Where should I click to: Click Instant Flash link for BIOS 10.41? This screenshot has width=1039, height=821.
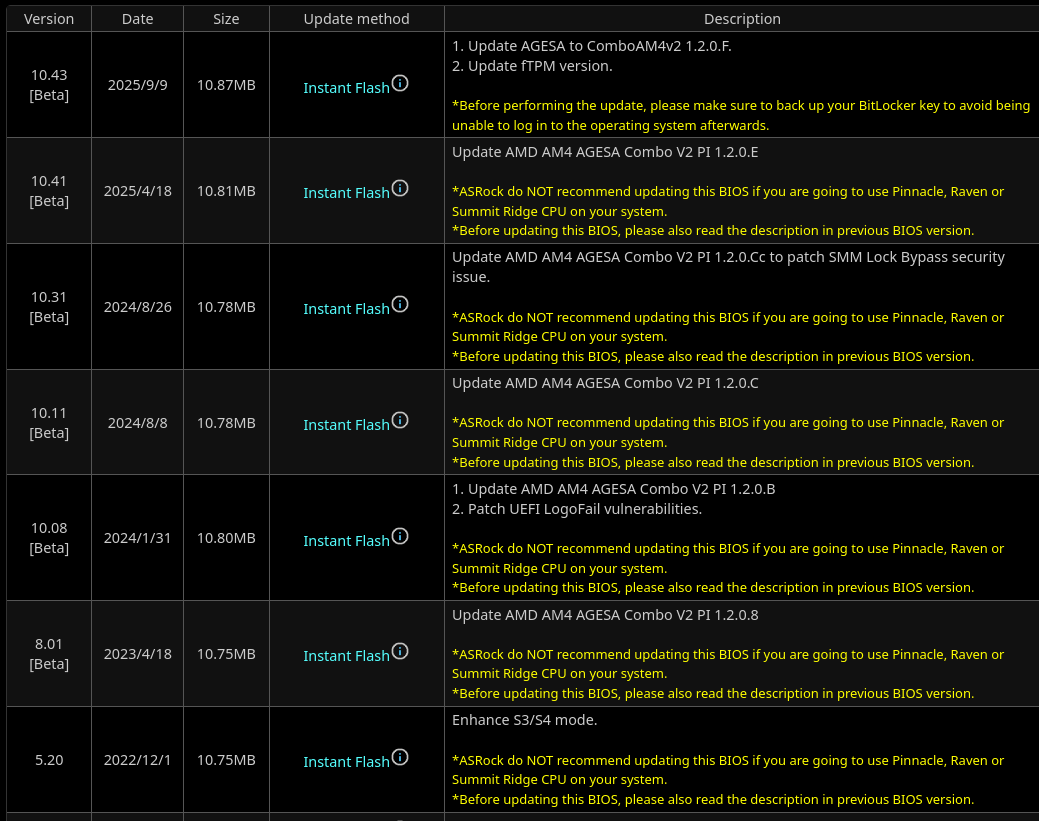pyautogui.click(x=346, y=193)
